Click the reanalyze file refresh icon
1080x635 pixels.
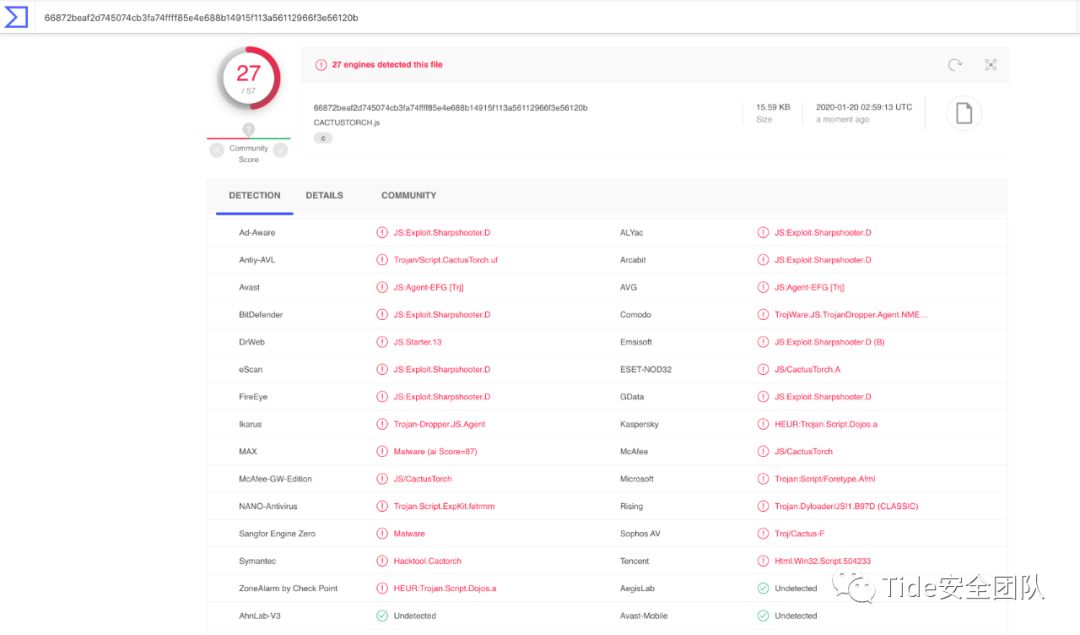click(x=955, y=65)
